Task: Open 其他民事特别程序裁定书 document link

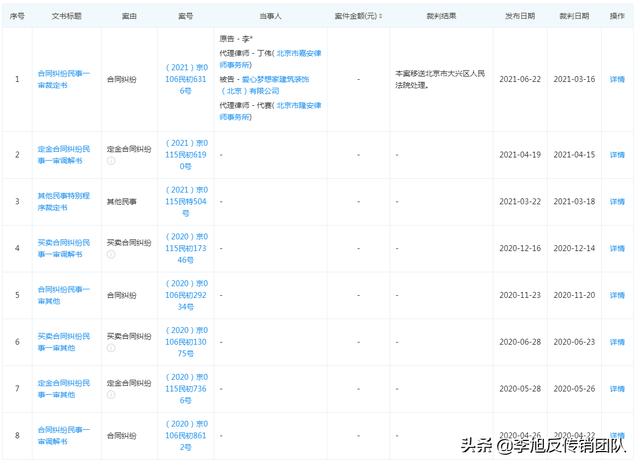Action: point(64,202)
